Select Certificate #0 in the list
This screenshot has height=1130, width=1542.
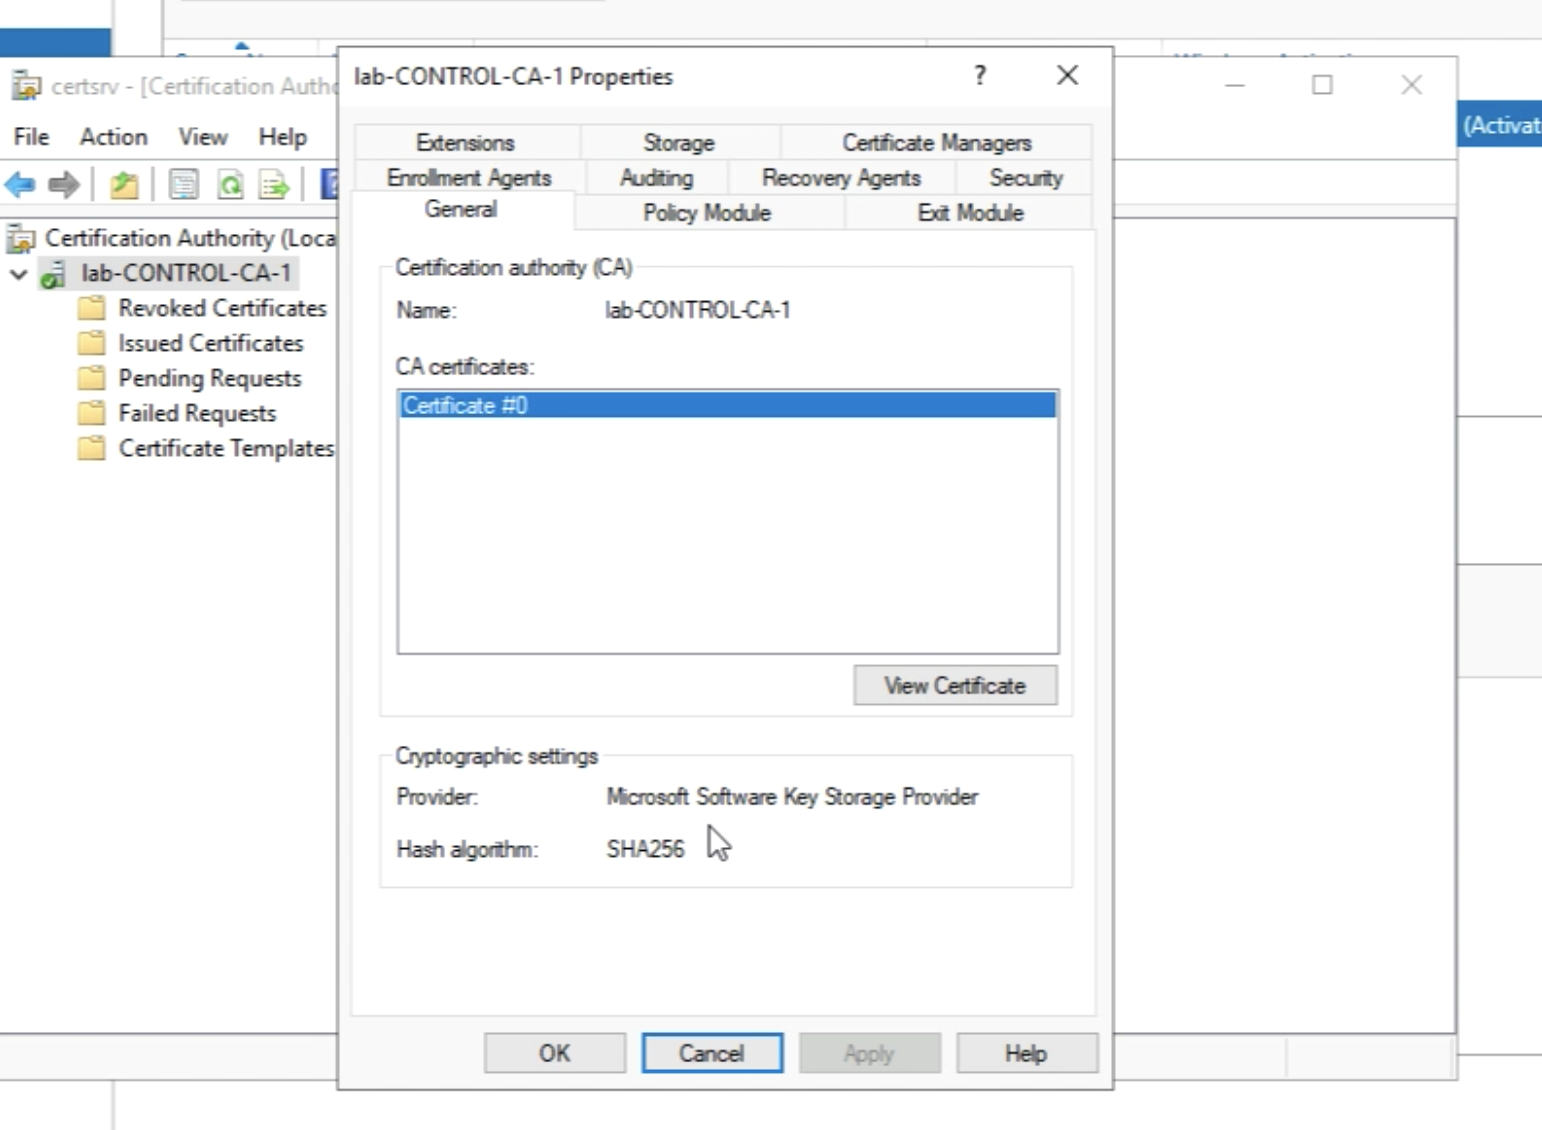point(726,405)
